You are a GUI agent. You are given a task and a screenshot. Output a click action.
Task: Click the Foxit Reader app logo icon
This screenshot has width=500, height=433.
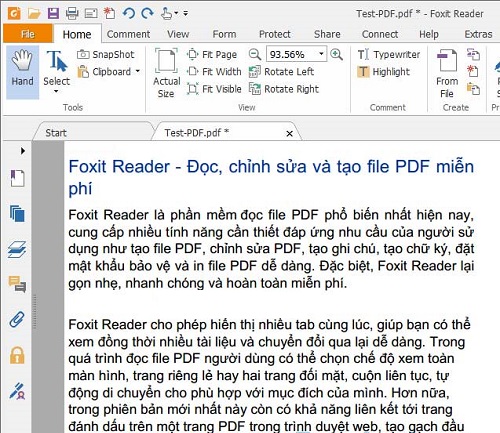tap(14, 13)
